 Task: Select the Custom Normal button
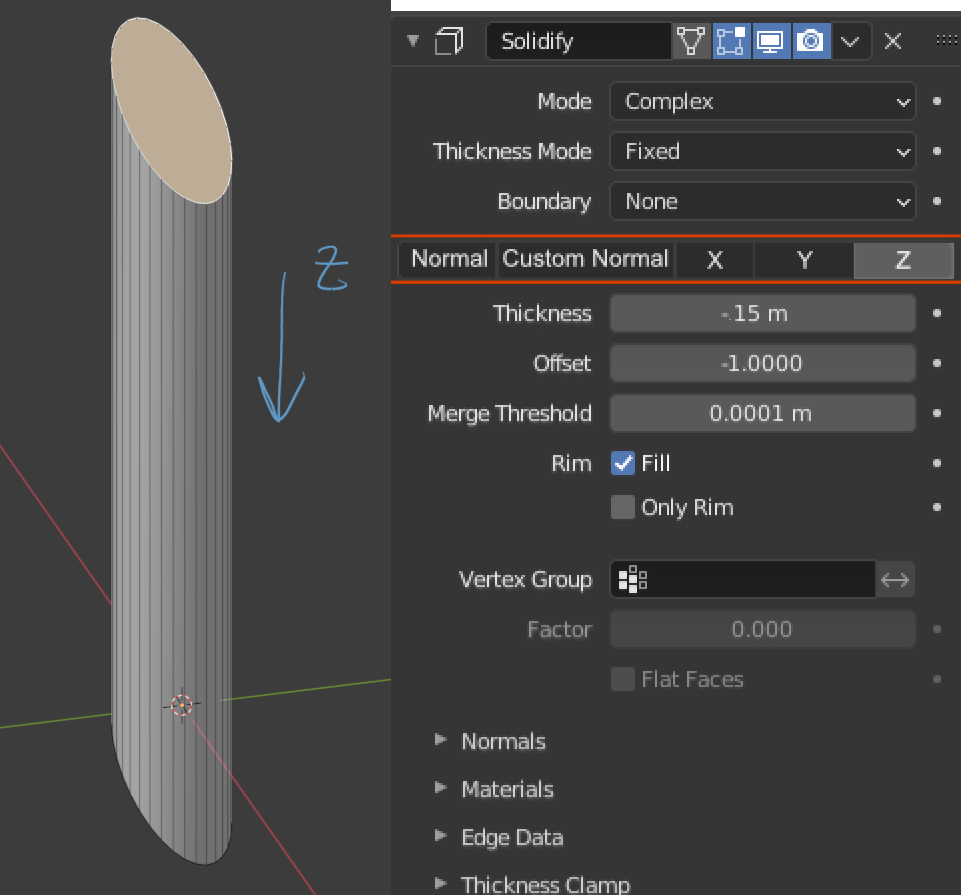tap(585, 259)
